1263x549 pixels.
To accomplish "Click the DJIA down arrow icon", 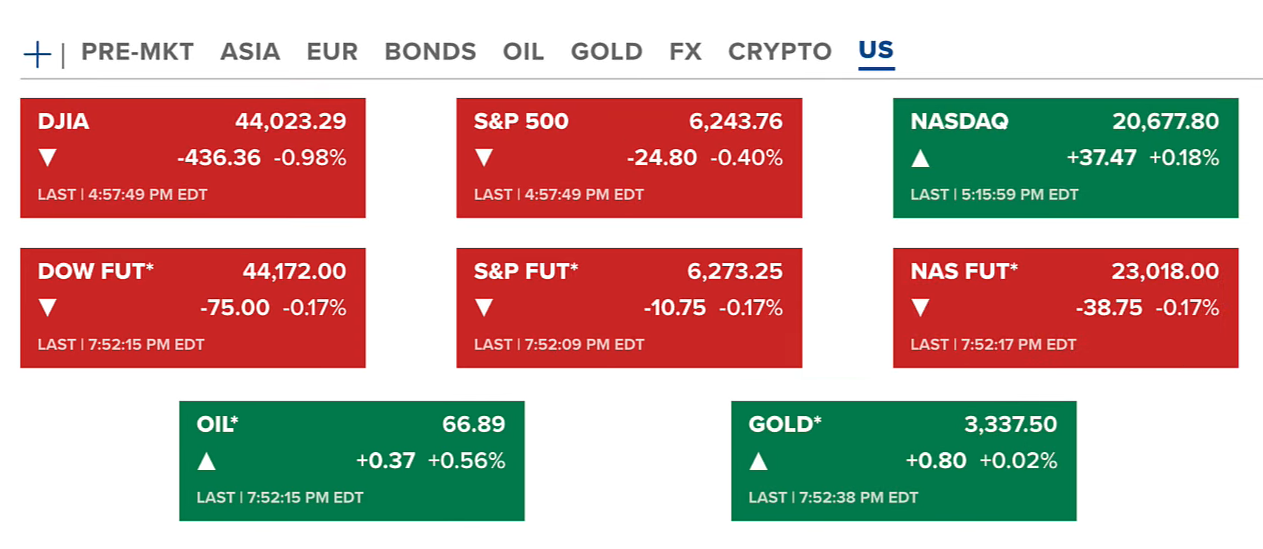I will (x=48, y=158).
